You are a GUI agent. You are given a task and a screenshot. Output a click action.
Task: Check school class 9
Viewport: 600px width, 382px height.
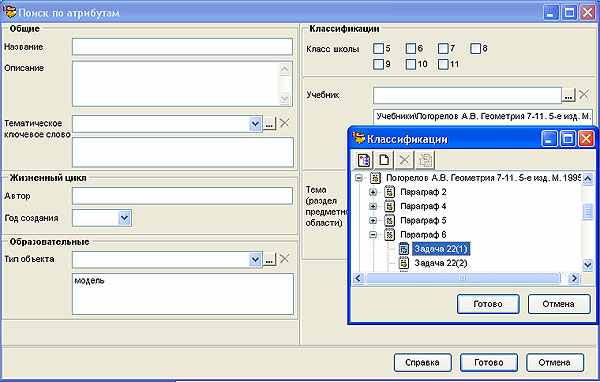[x=378, y=64]
